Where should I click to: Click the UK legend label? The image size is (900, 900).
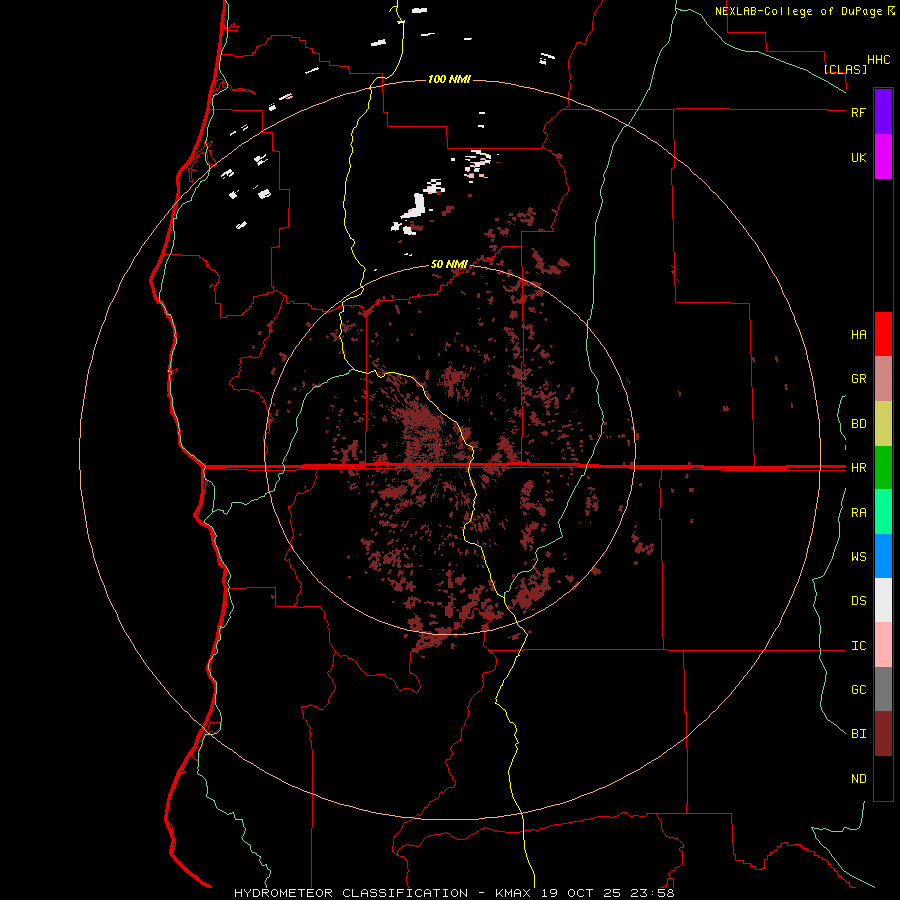click(x=858, y=157)
